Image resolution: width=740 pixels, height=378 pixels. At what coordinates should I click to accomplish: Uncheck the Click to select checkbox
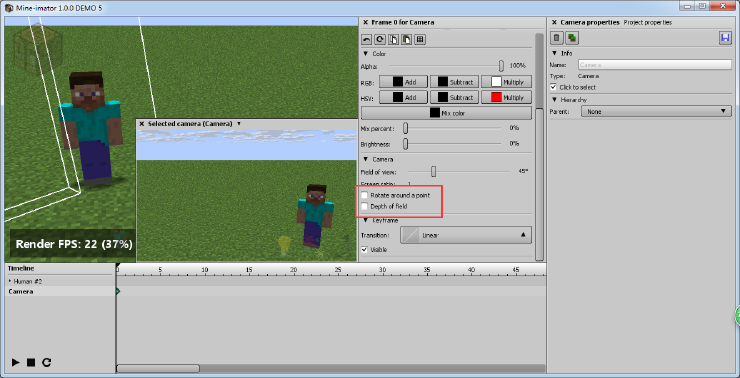tap(554, 87)
